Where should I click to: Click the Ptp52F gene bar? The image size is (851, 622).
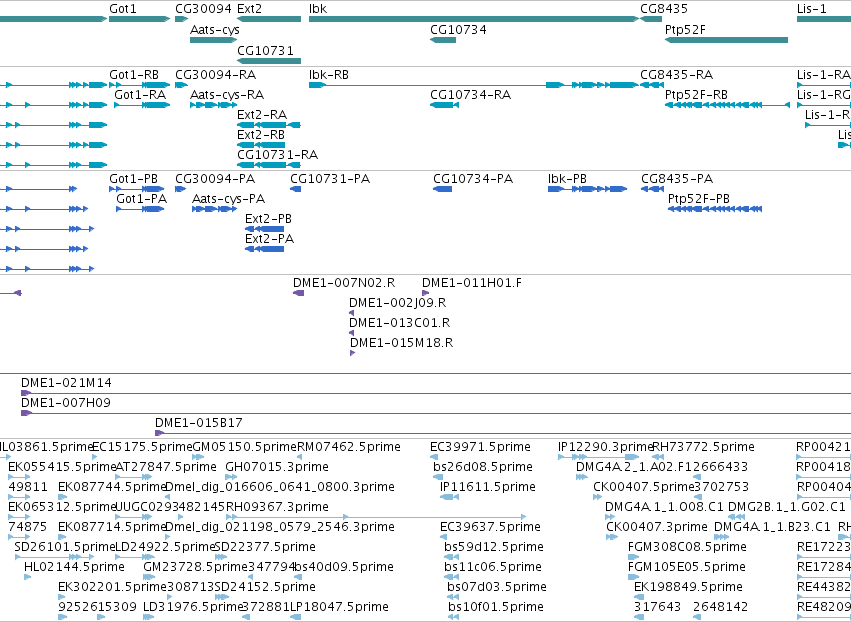click(x=726, y=40)
